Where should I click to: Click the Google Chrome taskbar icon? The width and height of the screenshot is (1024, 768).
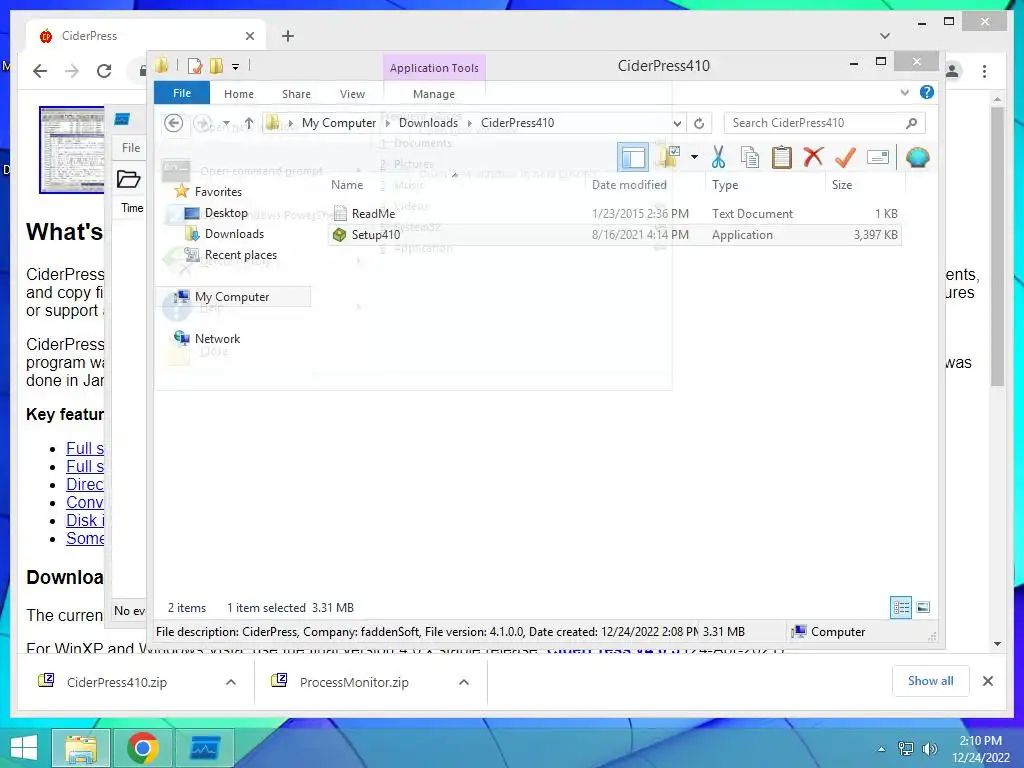[x=143, y=747]
